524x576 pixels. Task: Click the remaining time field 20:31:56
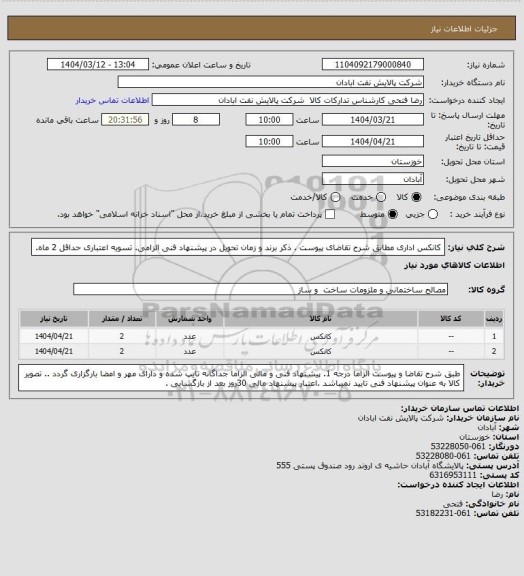click(x=125, y=120)
